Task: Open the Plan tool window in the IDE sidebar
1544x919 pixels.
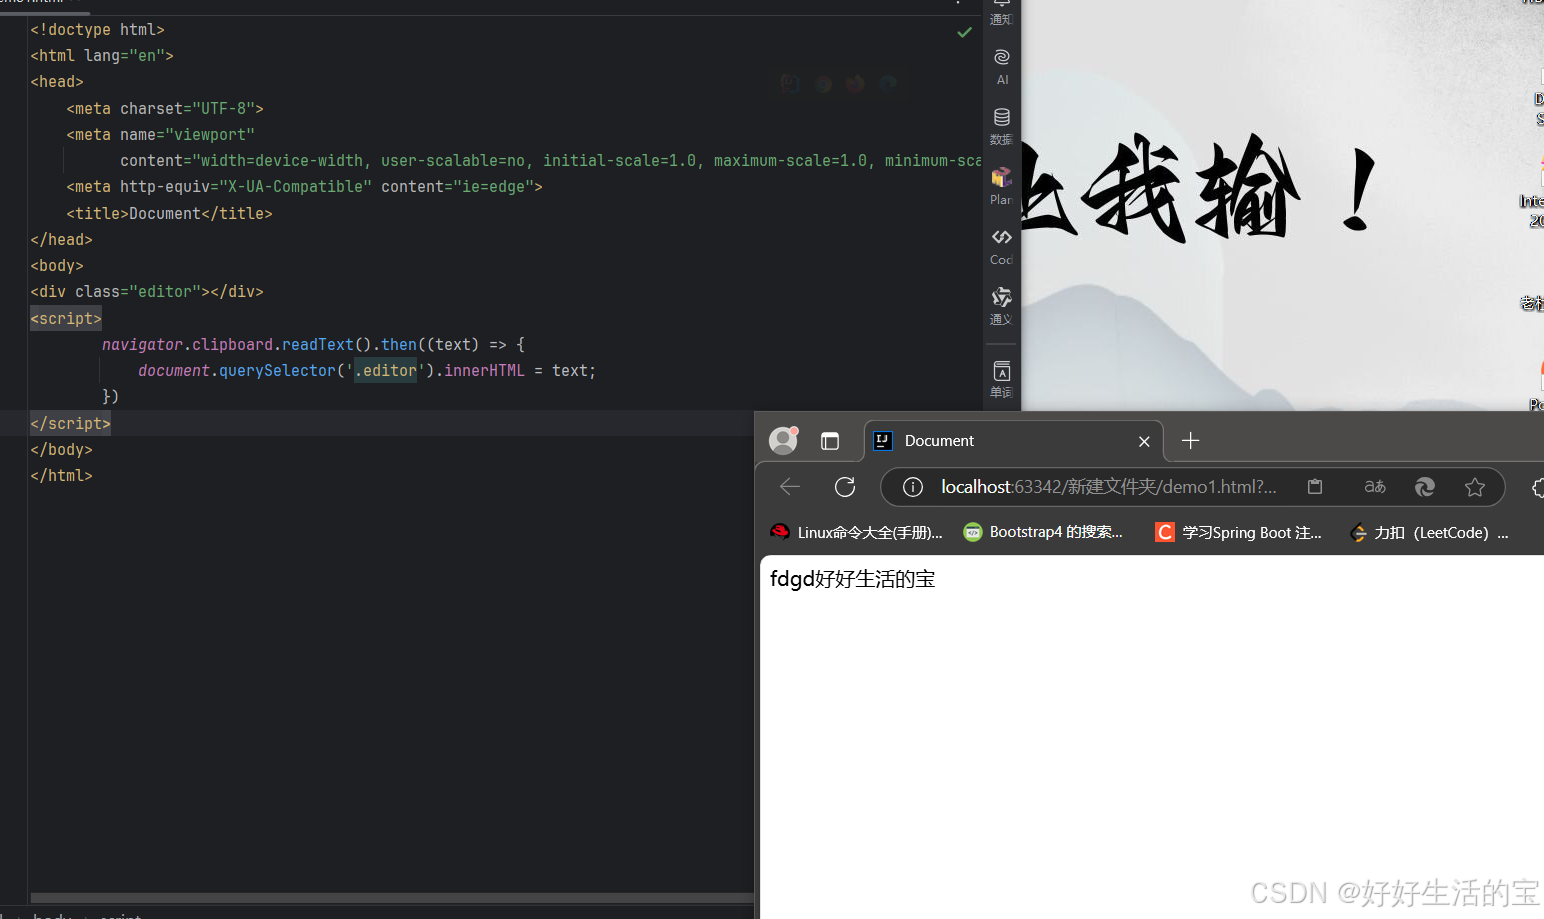Action: click(1002, 186)
